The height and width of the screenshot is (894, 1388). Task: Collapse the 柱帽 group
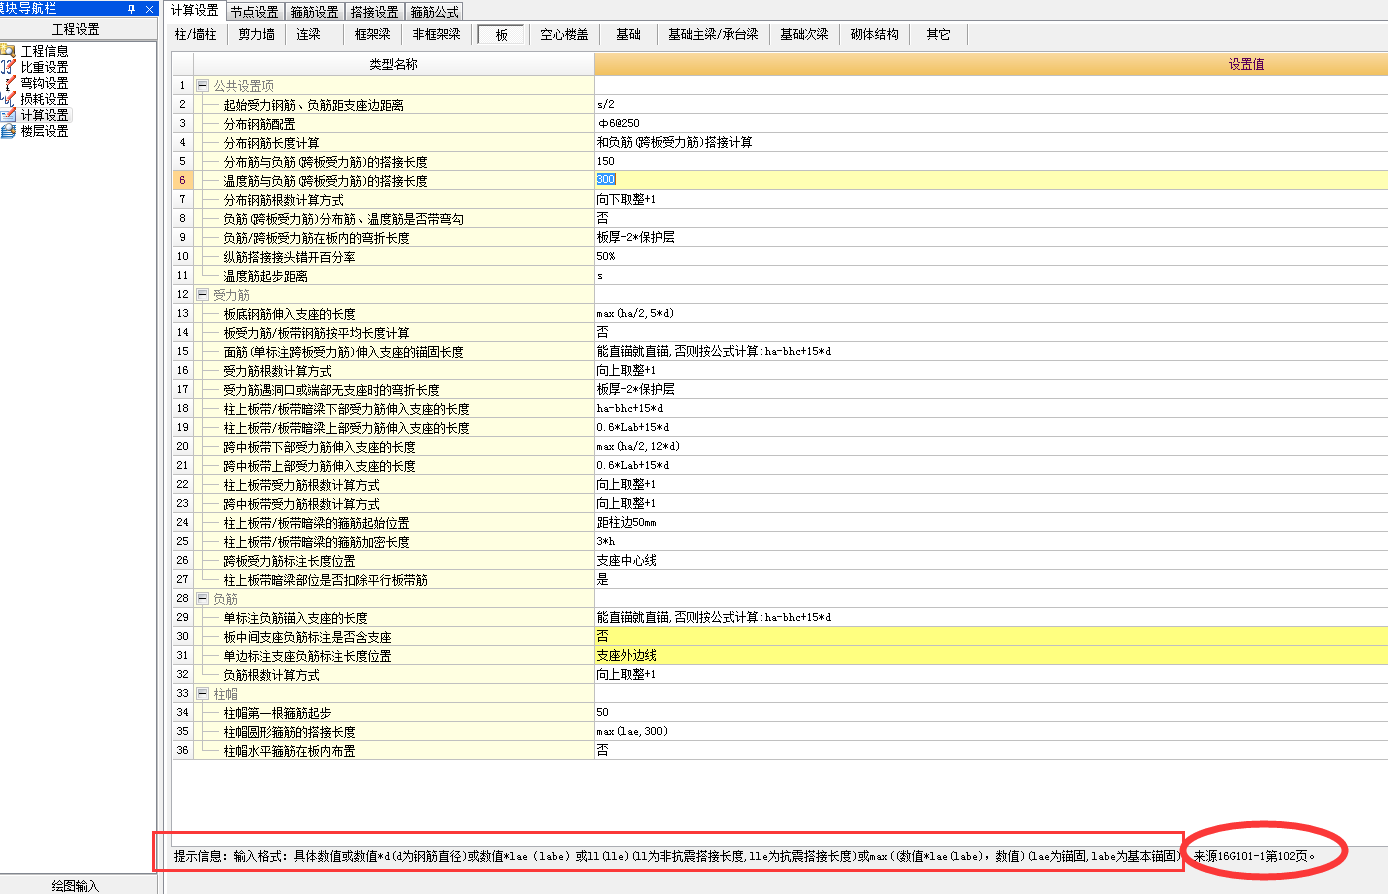[203, 694]
